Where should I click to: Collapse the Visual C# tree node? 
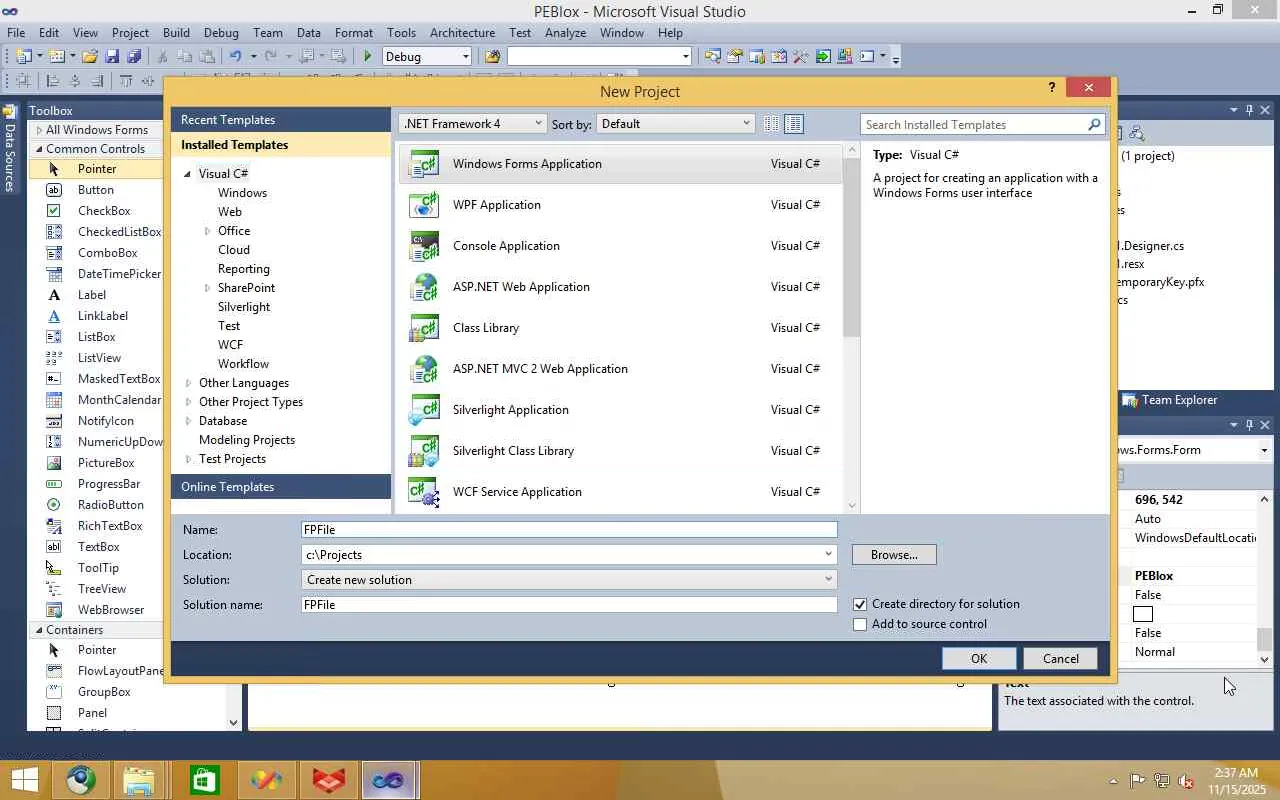187,174
